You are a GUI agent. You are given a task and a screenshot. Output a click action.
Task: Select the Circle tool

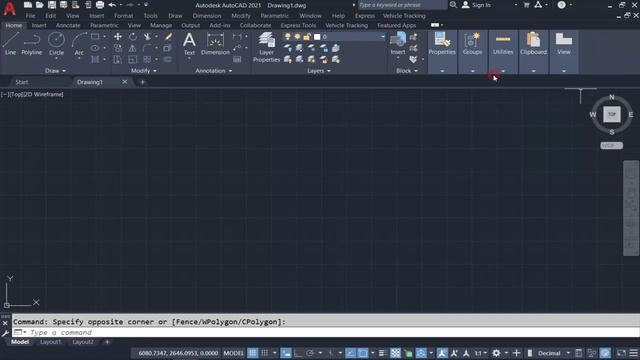(x=56, y=44)
